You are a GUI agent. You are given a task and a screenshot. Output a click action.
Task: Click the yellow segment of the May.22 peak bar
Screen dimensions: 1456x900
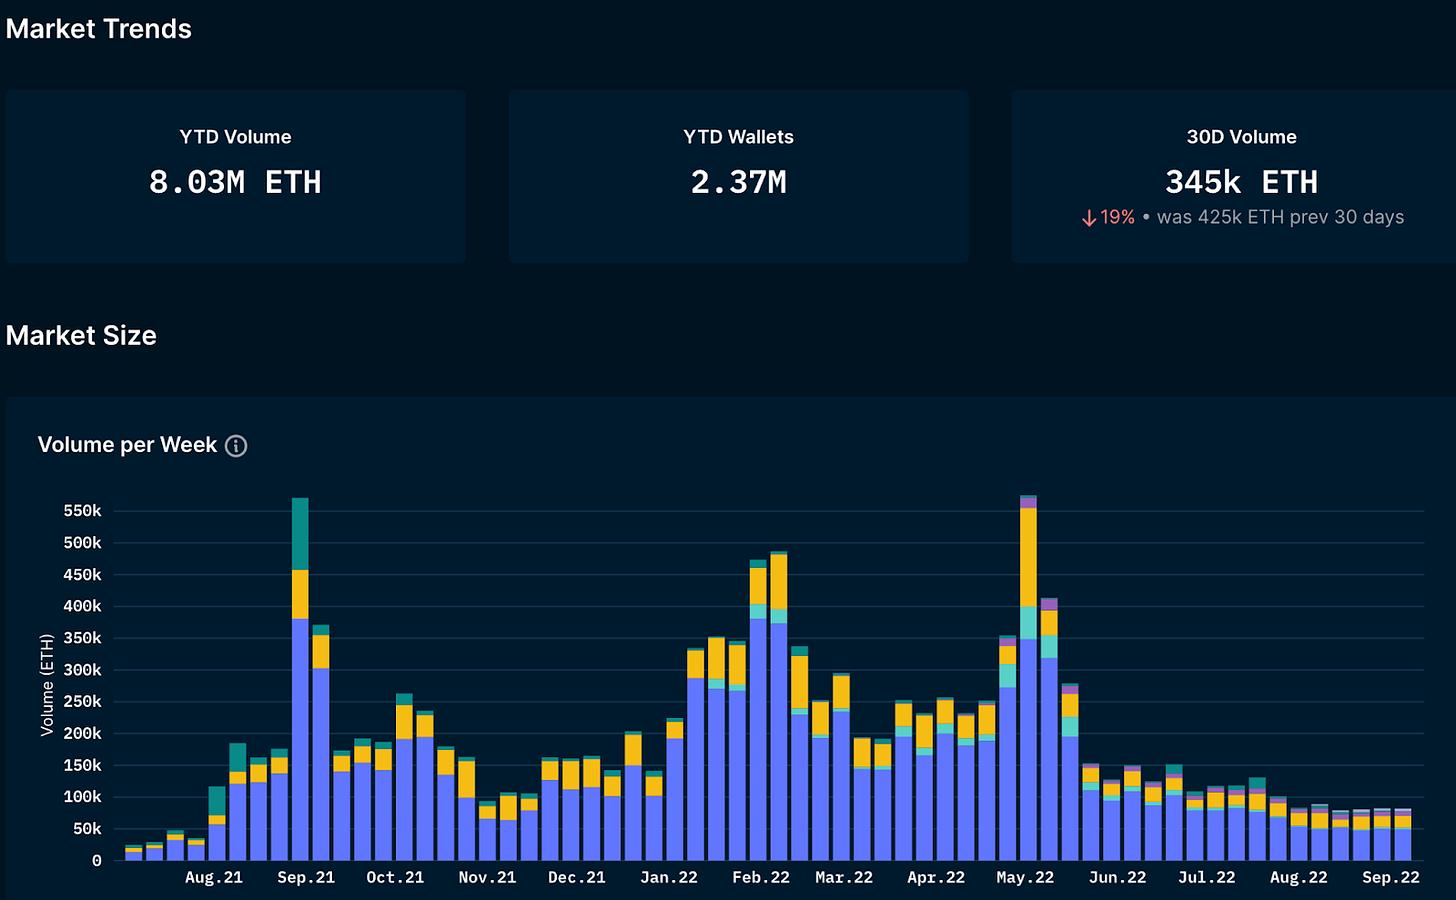1028,558
